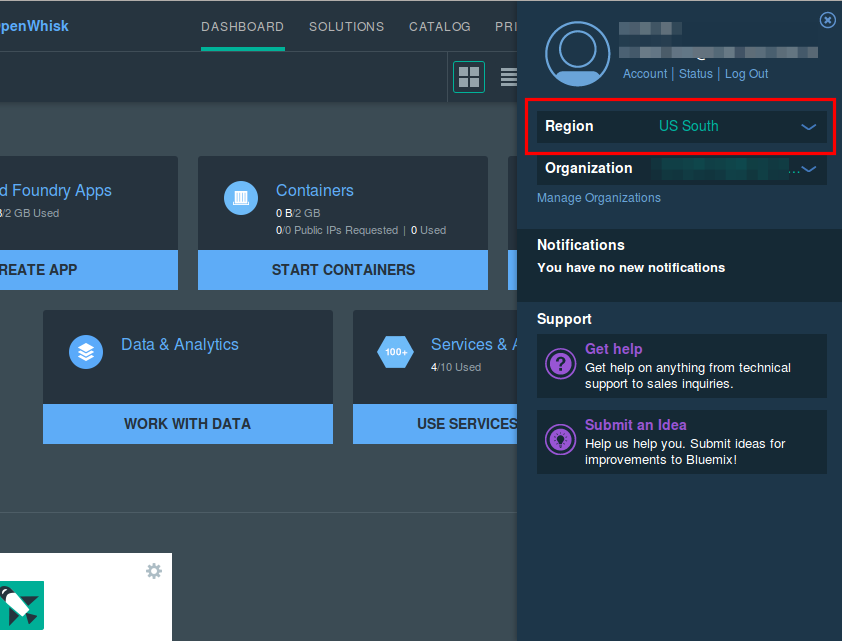Click the START CONTAINERS button
Viewport: 842px width, 641px height.
(343, 270)
